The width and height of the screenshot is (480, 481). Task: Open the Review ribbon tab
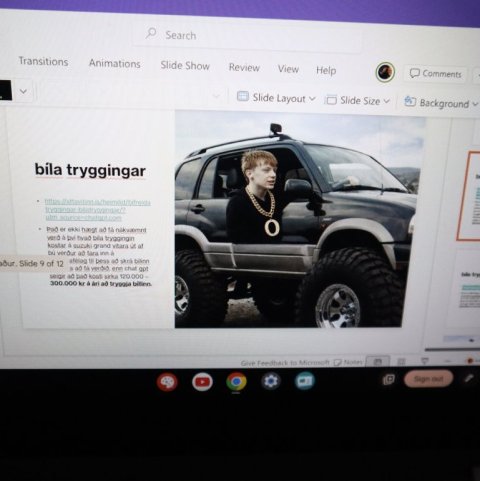click(x=244, y=67)
